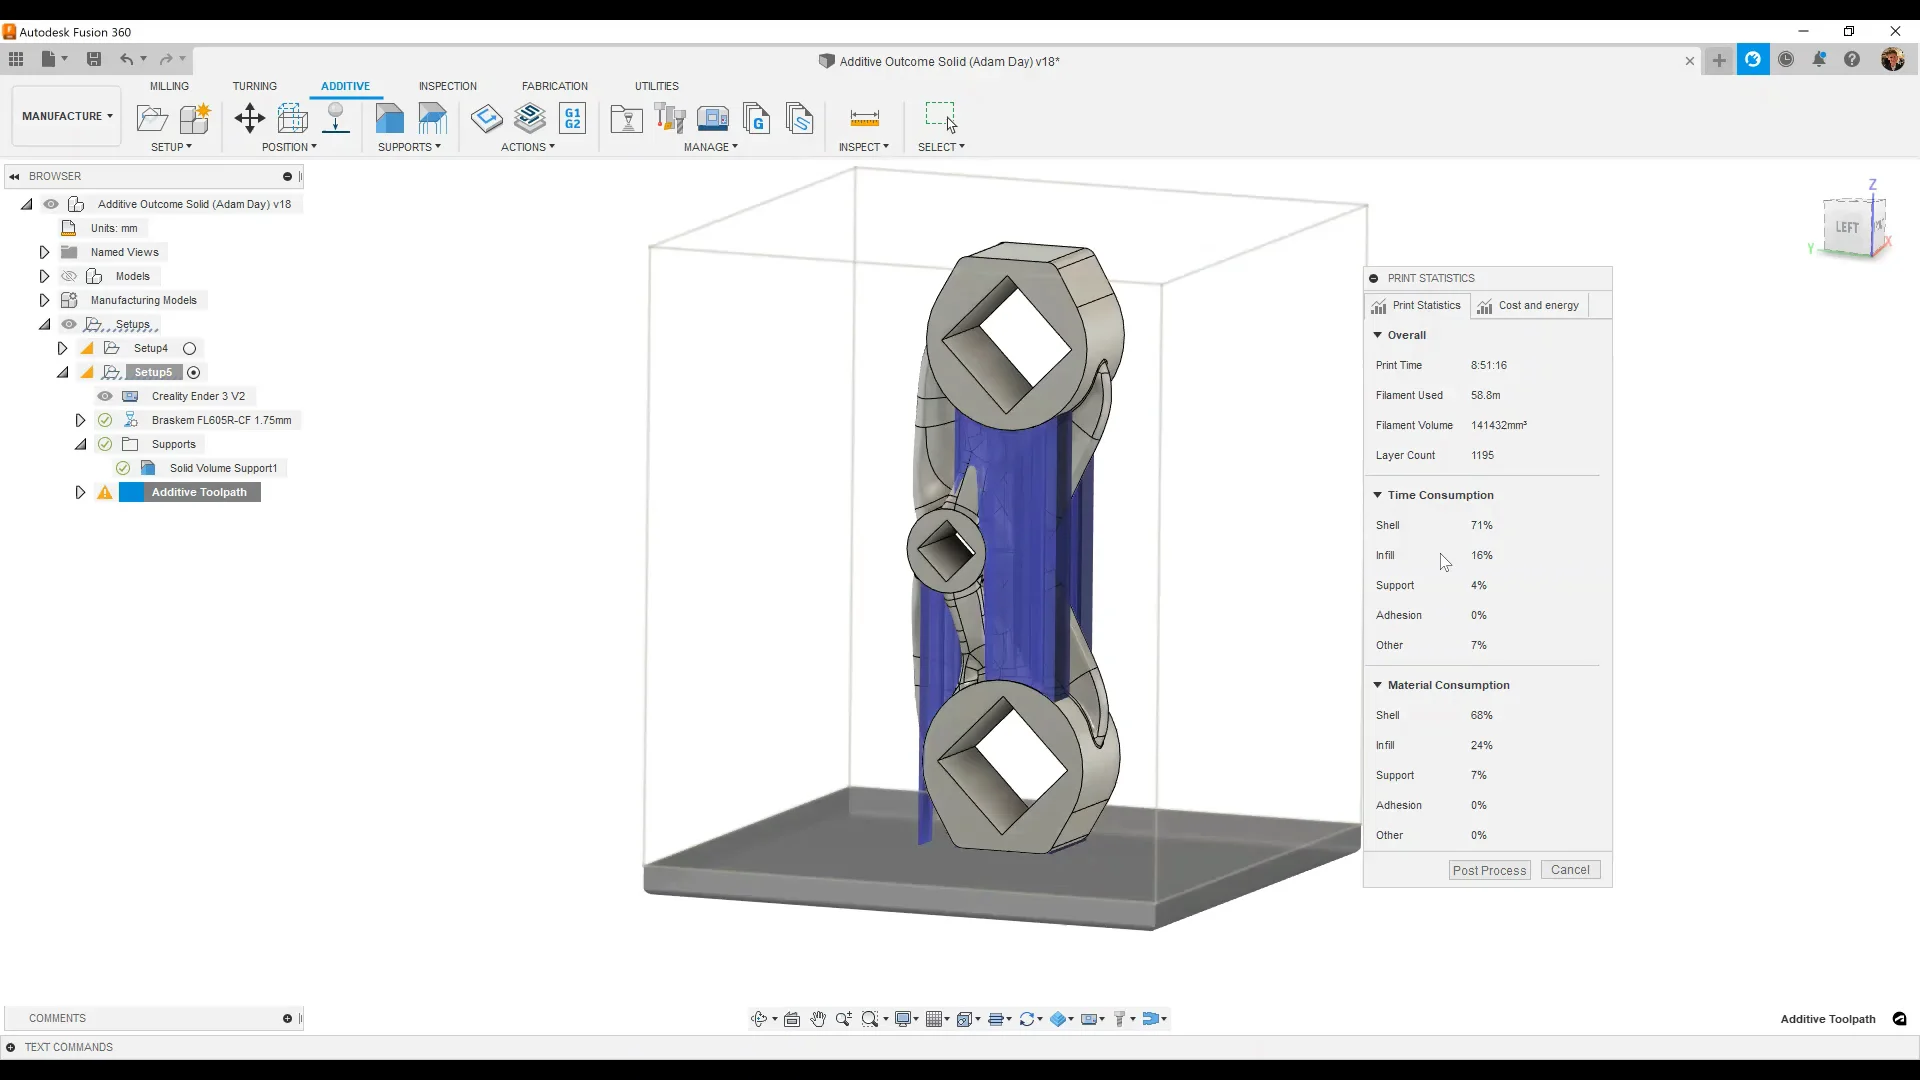Open the Template Library icon
1920x1080 pixels.
point(800,119)
